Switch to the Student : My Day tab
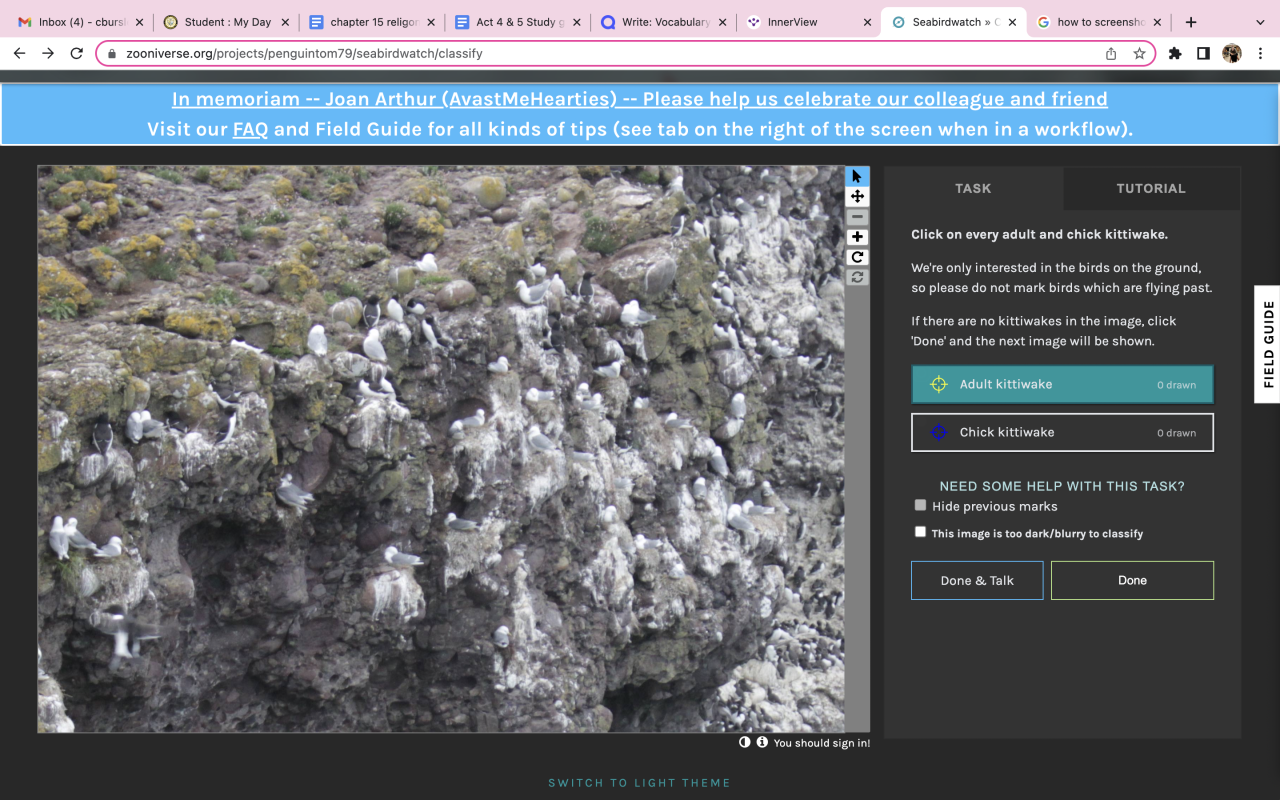 (226, 22)
